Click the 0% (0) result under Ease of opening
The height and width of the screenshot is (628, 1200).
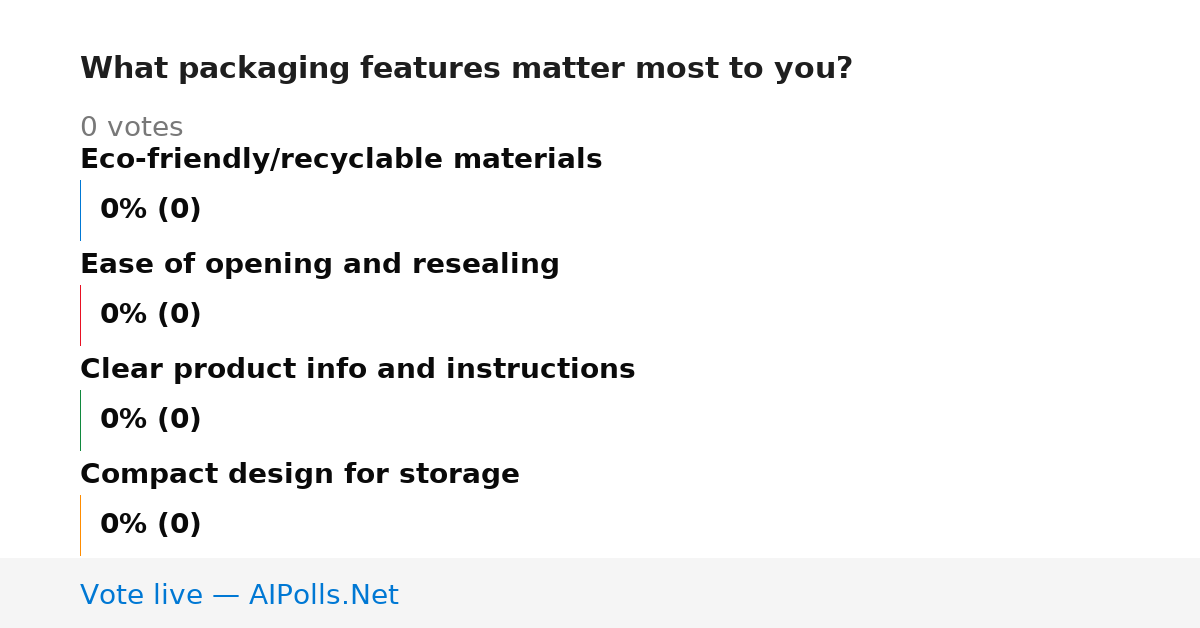tap(151, 315)
